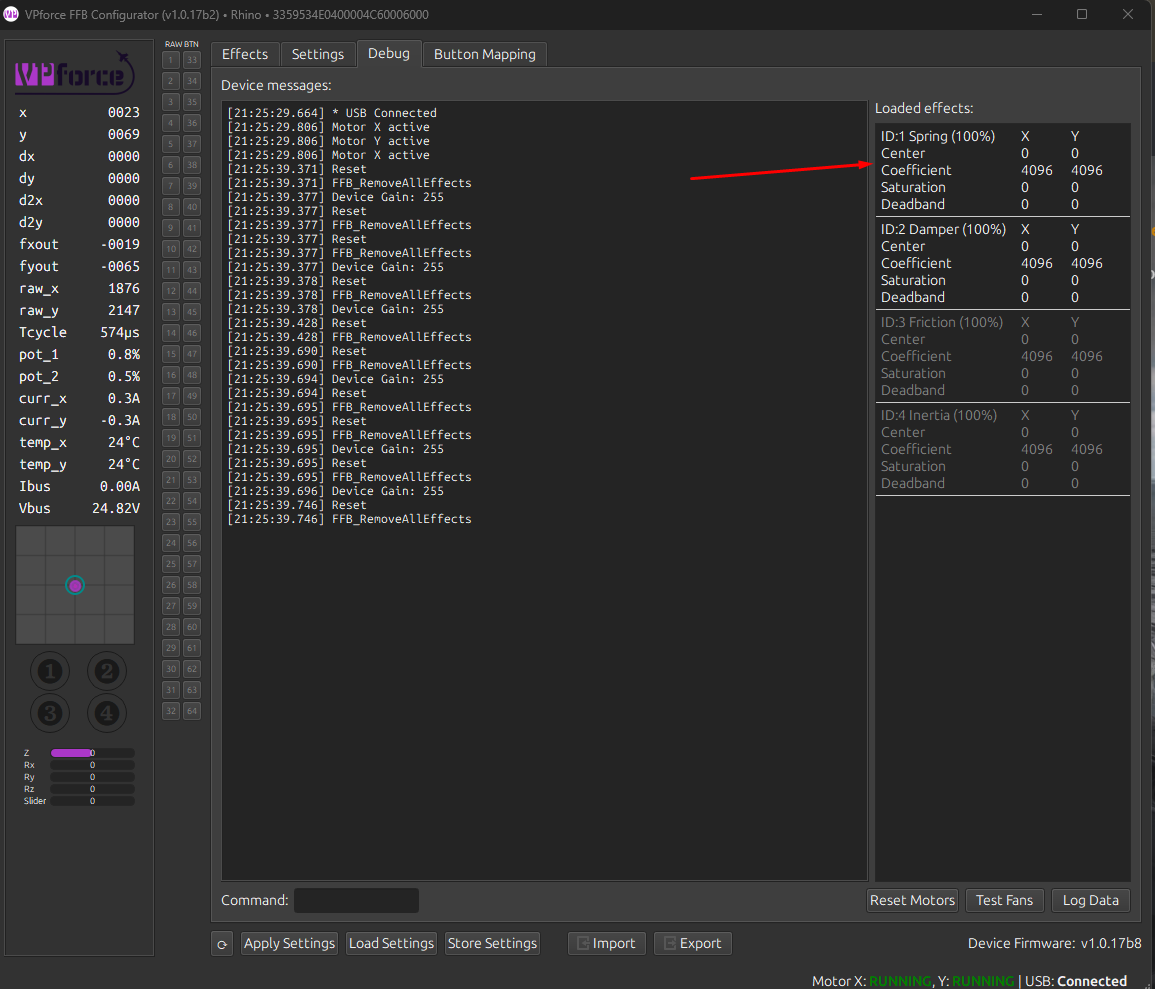The height and width of the screenshot is (989, 1155).
Task: Focus the Command input field
Action: click(357, 900)
